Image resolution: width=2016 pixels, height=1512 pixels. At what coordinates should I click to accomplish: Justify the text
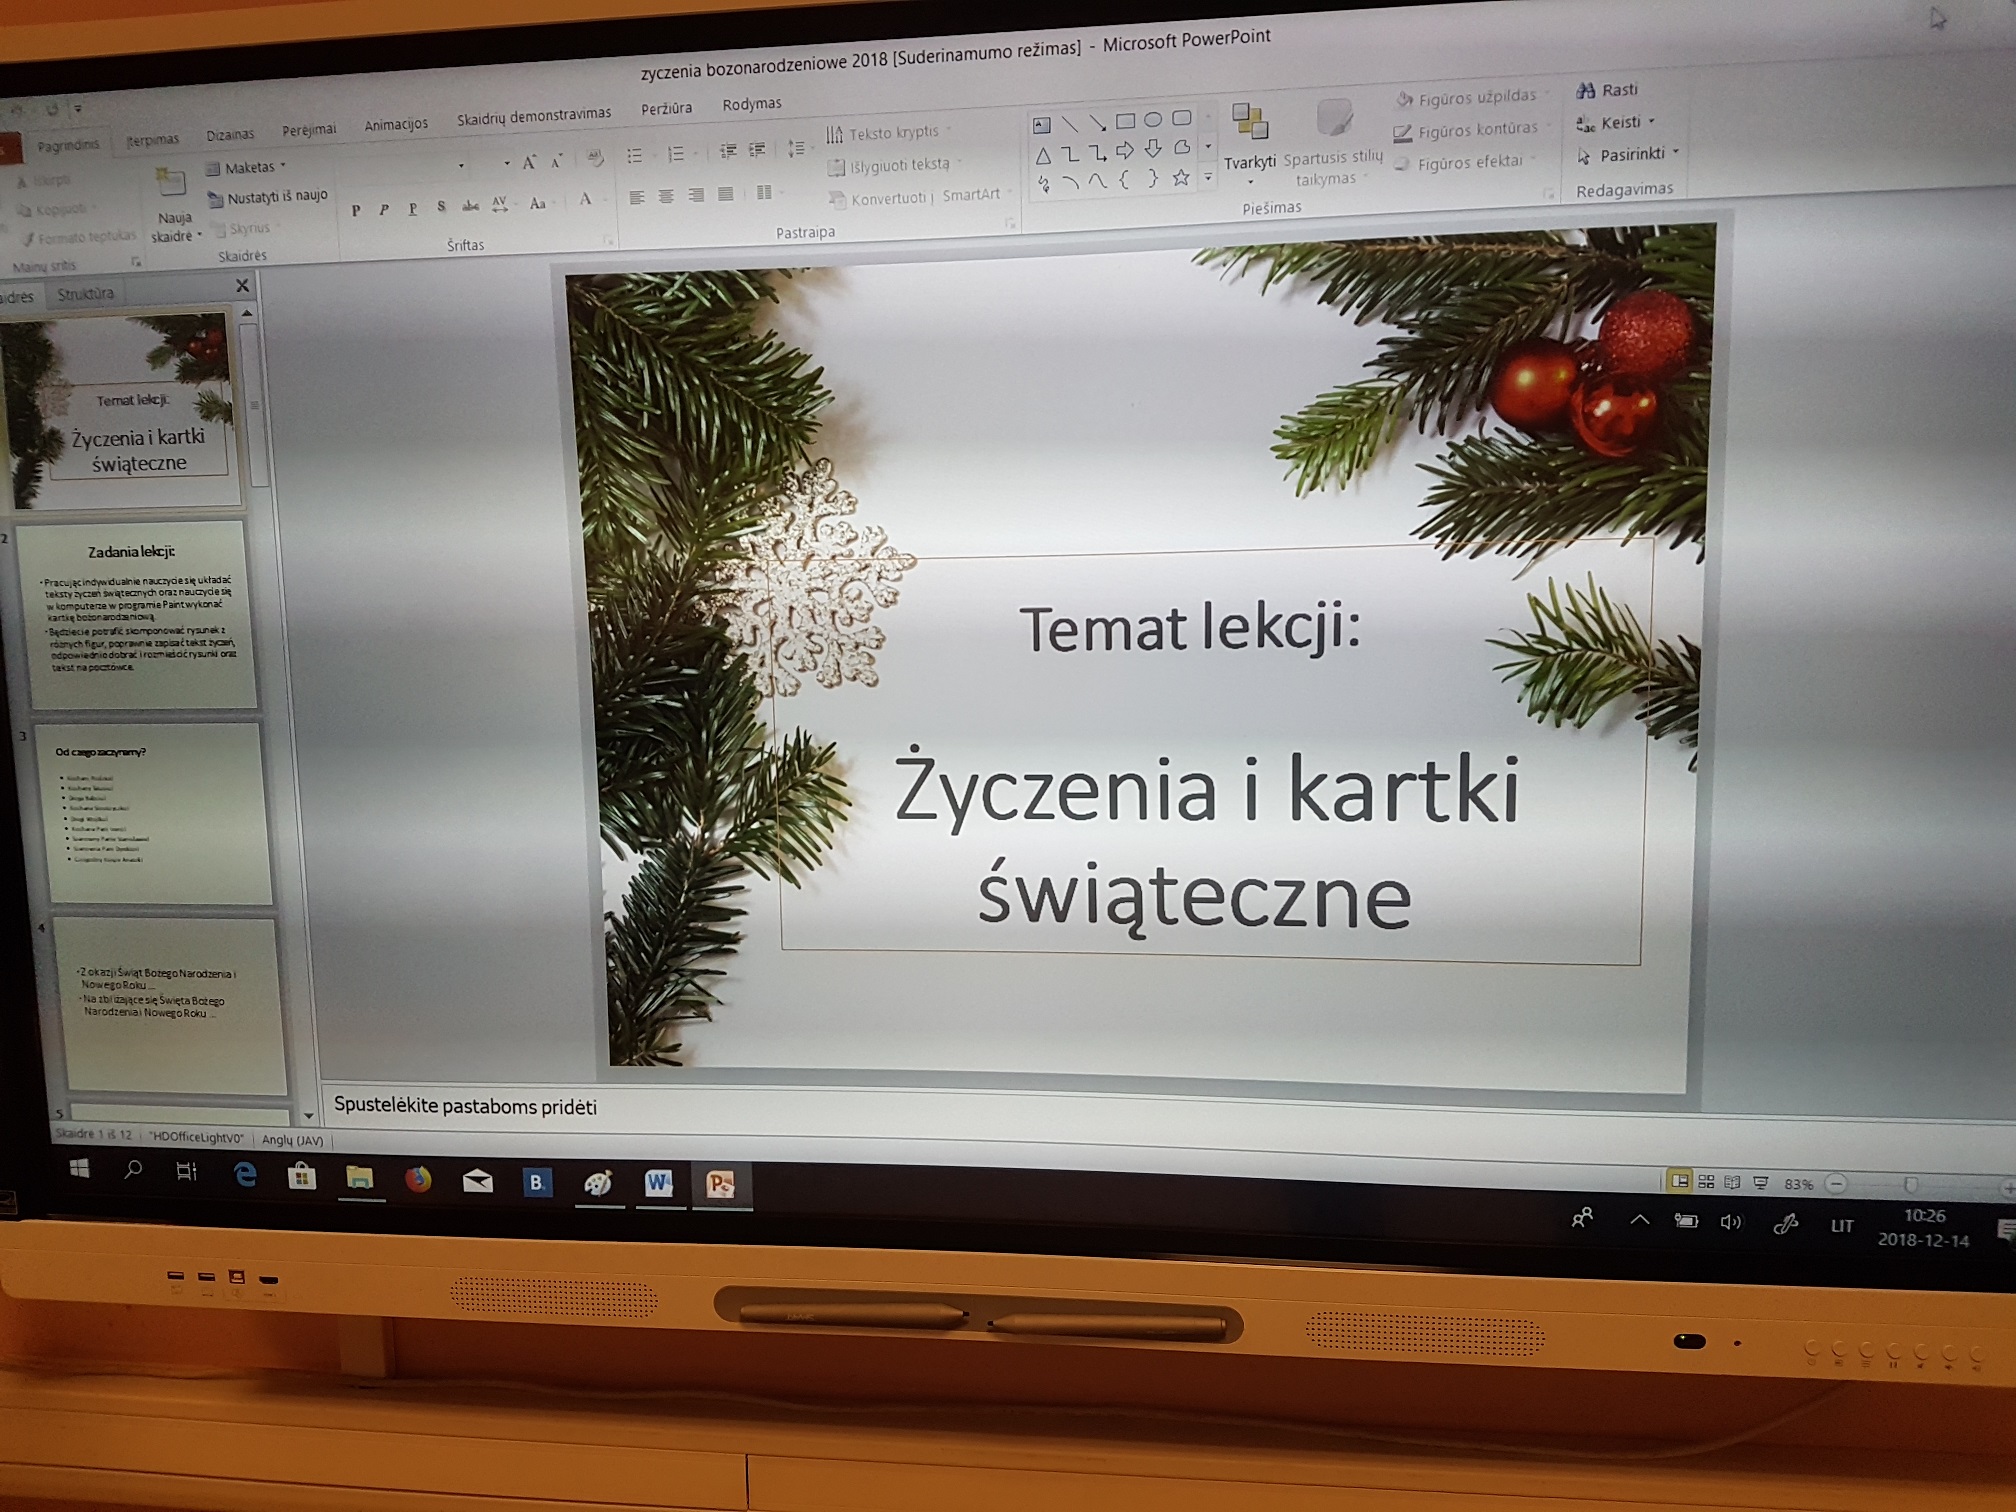726,194
